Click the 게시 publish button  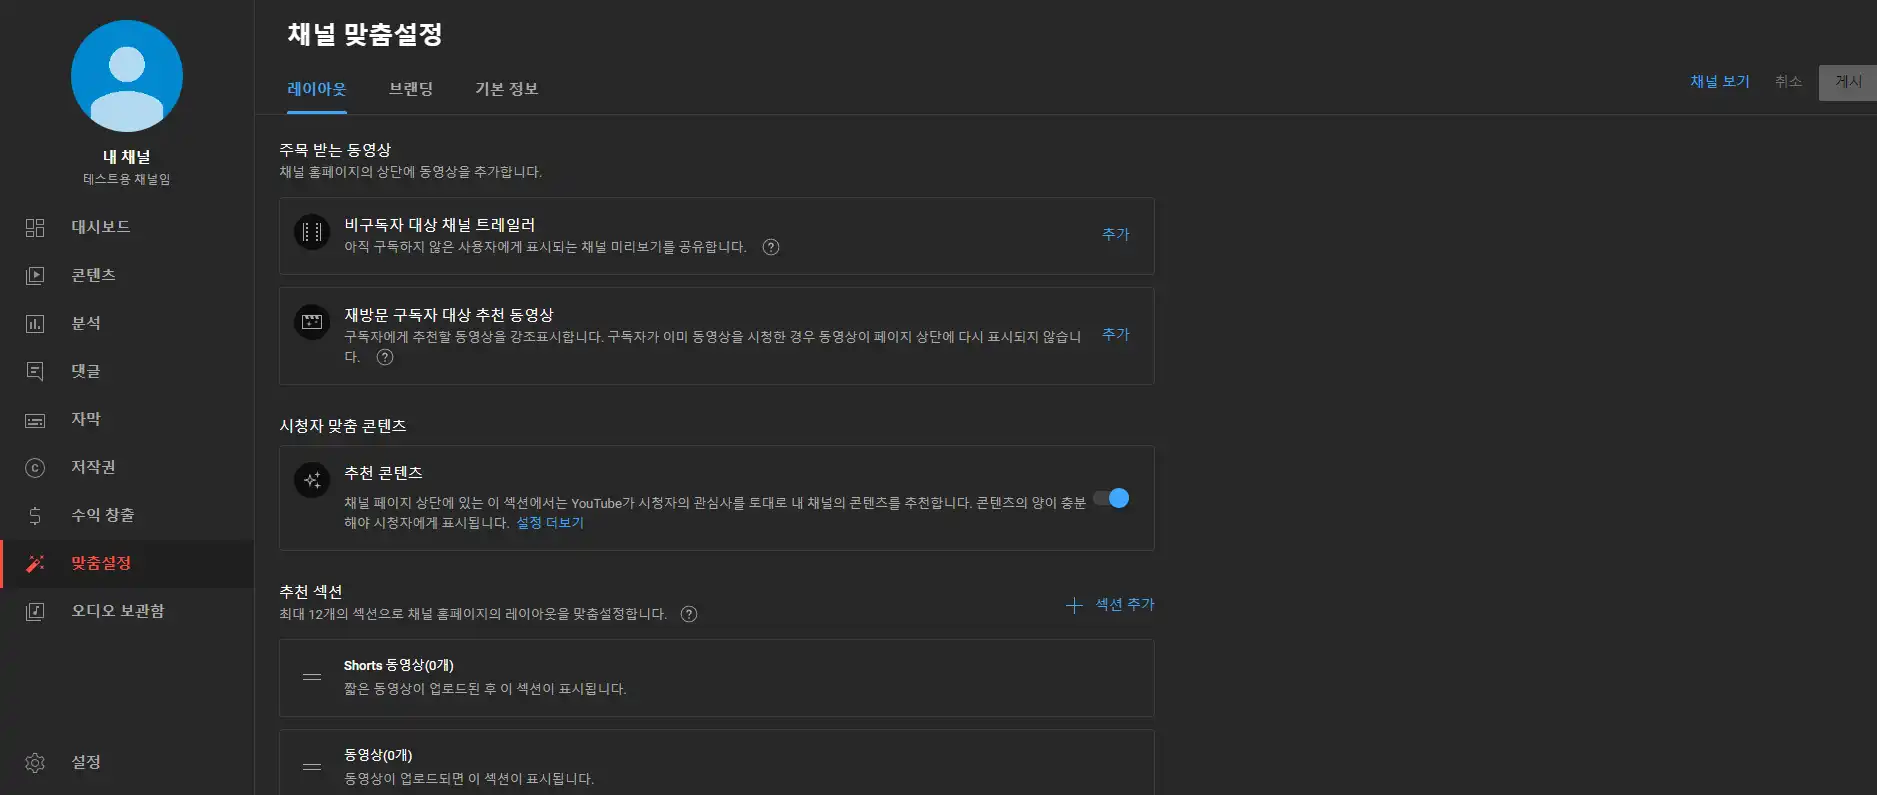point(1848,82)
